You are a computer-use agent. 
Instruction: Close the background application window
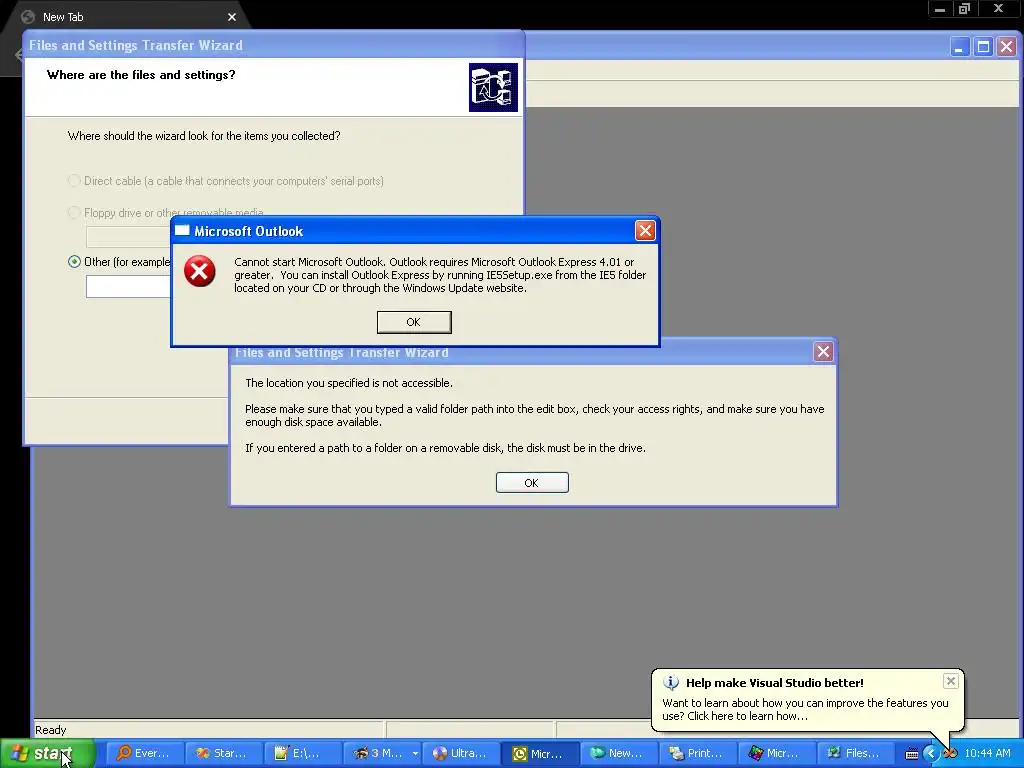(1006, 47)
